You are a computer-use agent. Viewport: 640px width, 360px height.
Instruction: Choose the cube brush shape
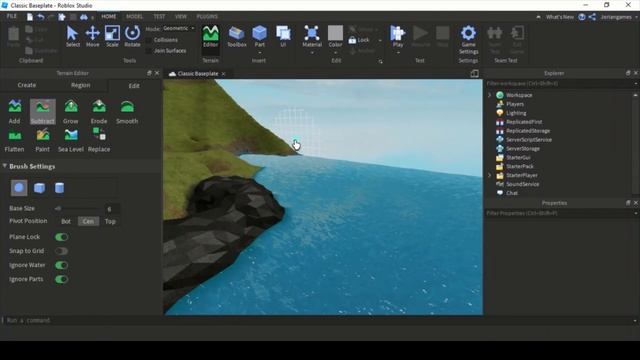point(39,188)
